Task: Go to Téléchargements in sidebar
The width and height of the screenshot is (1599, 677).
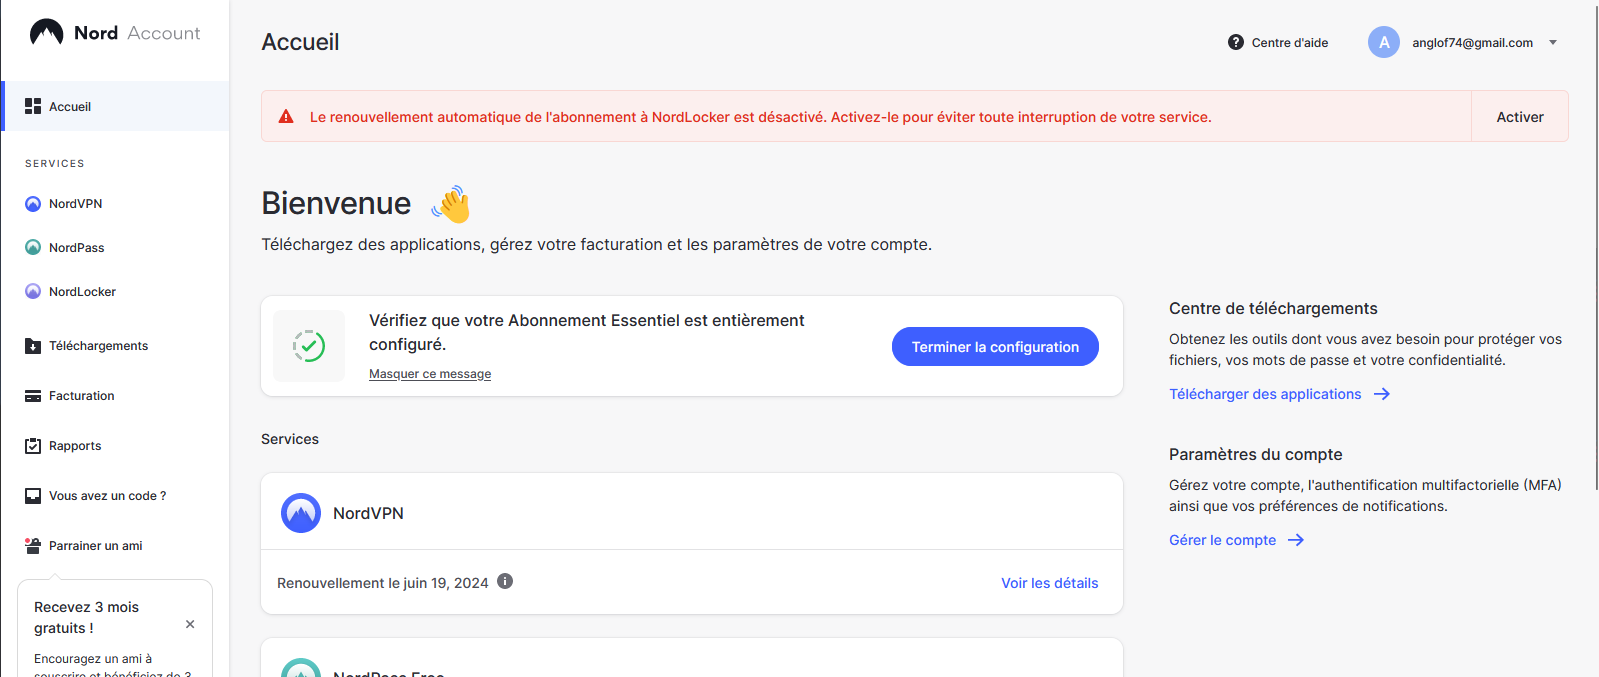Action: 98,346
